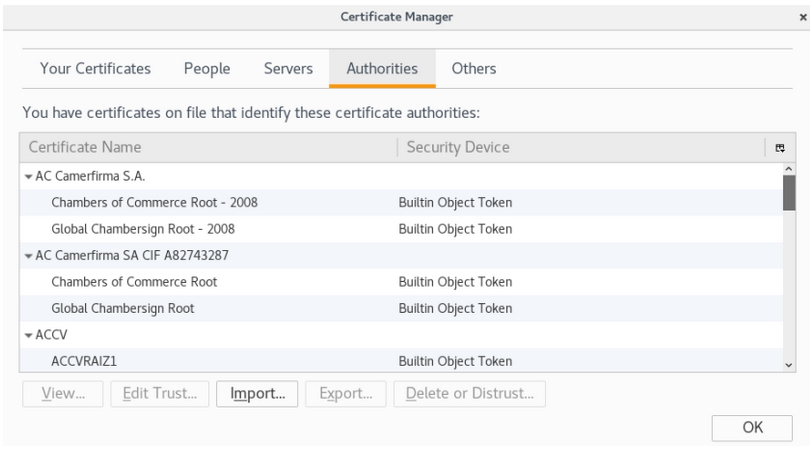The image size is (810, 461).
Task: Click the column picker icon in table header
Action: [x=782, y=148]
